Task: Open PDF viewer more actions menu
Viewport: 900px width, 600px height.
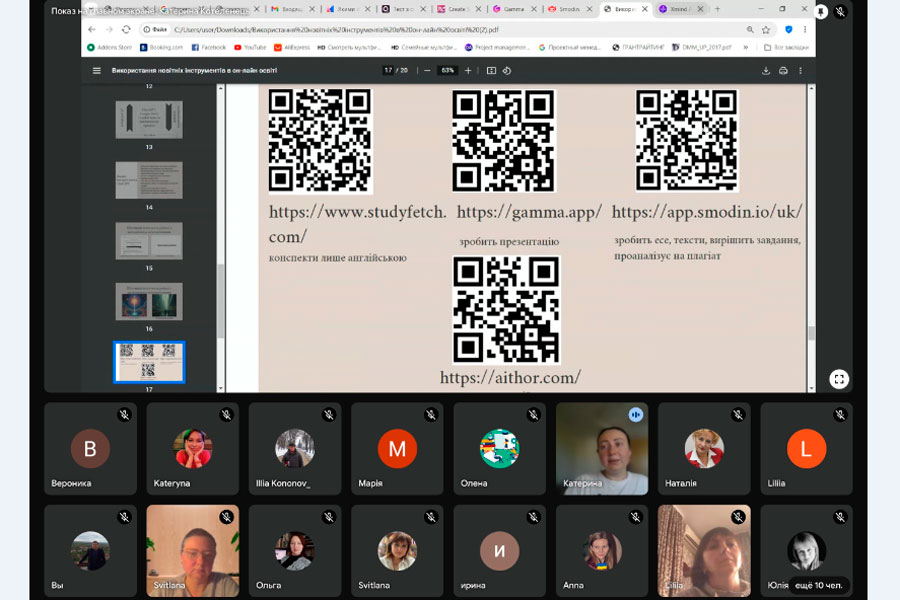Action: [x=801, y=71]
